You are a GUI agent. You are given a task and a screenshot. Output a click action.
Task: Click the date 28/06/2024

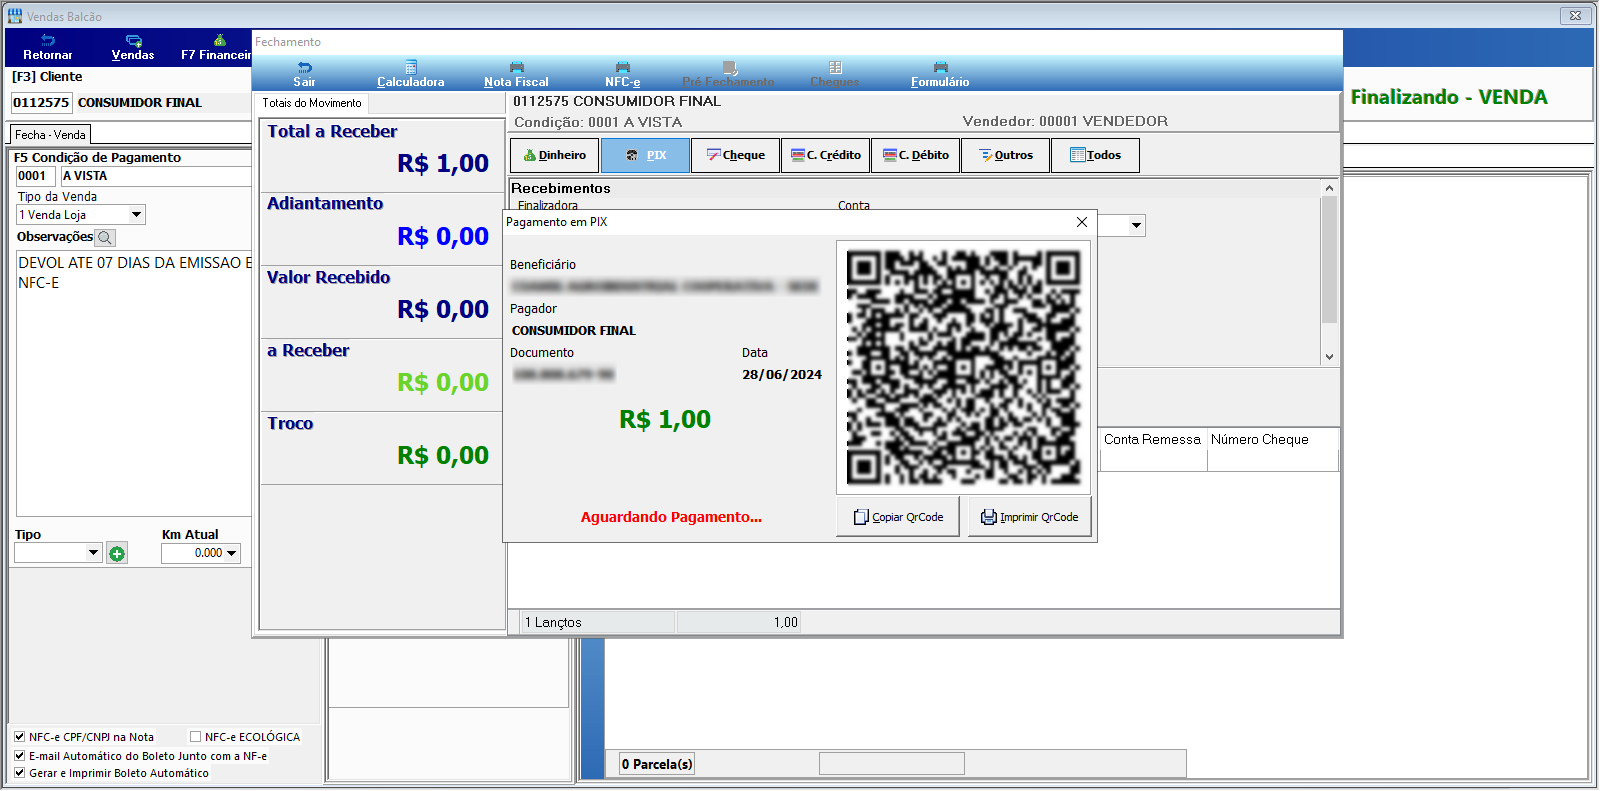tap(782, 375)
